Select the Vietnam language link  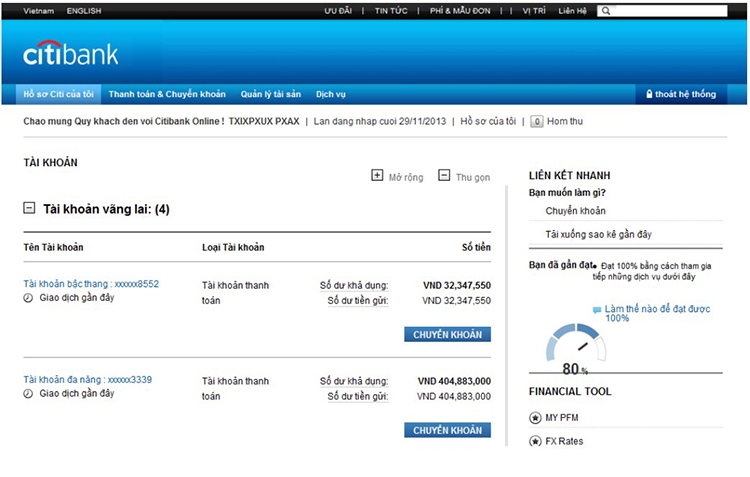38,11
